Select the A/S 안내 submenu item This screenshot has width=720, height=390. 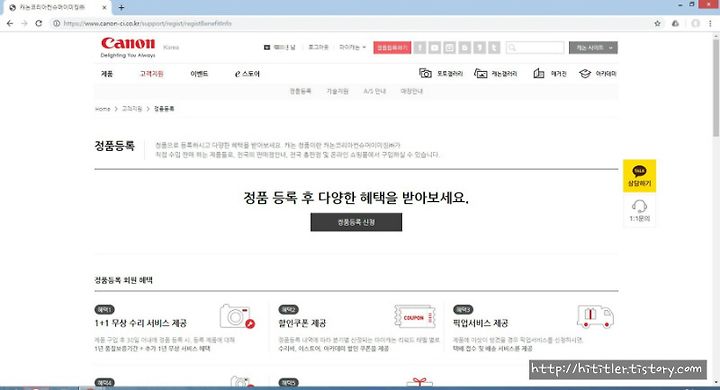[x=375, y=91]
